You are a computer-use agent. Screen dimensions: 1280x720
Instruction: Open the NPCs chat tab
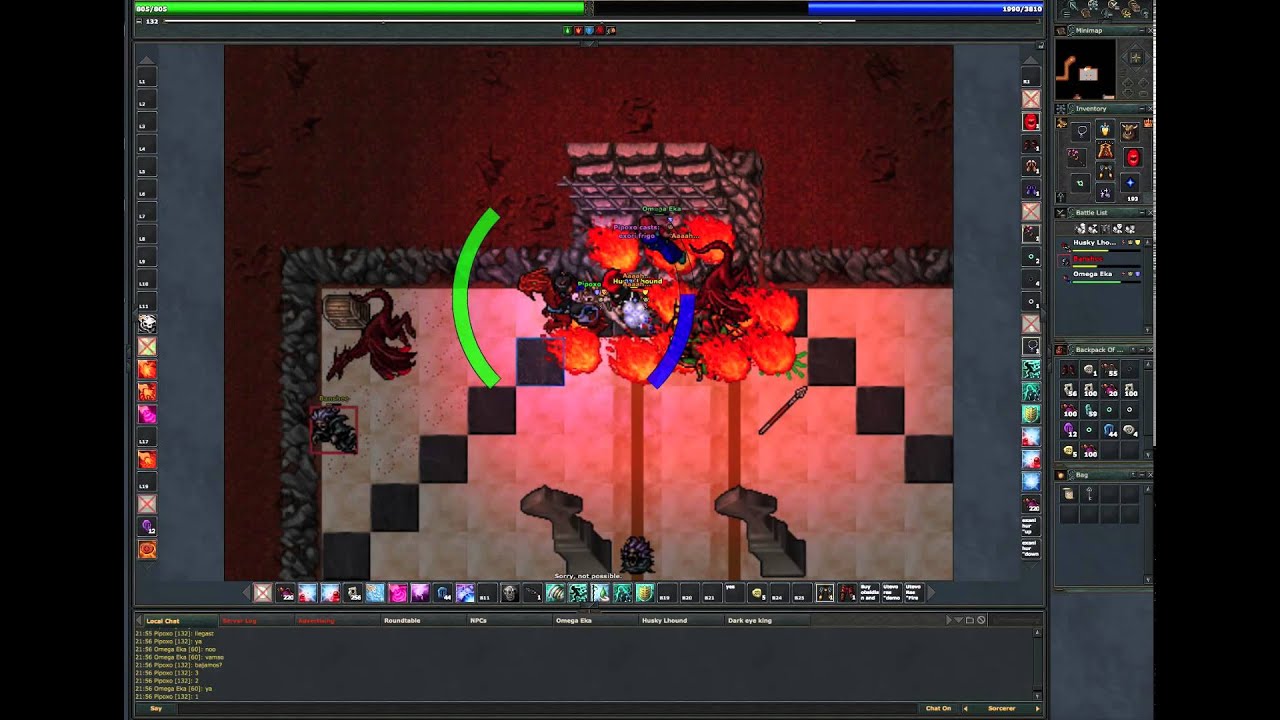[508, 621]
